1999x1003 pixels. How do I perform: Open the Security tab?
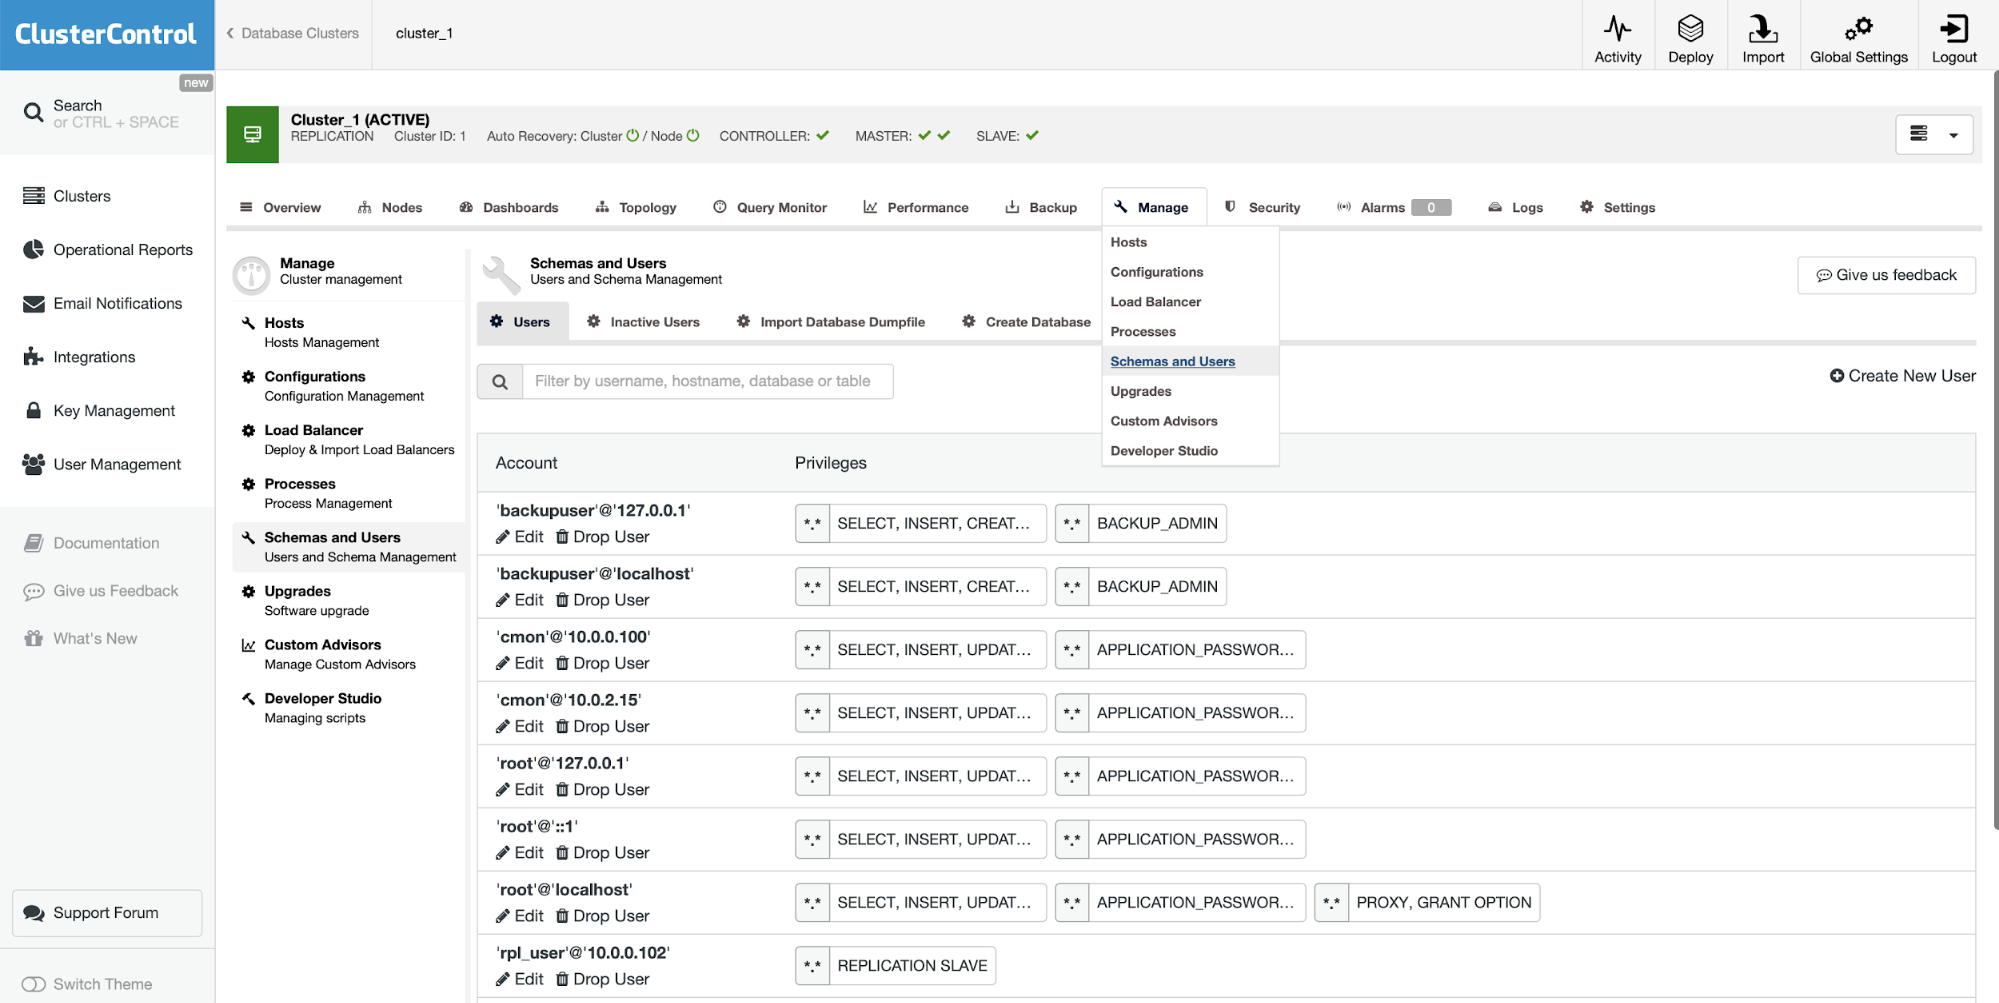(1263, 207)
